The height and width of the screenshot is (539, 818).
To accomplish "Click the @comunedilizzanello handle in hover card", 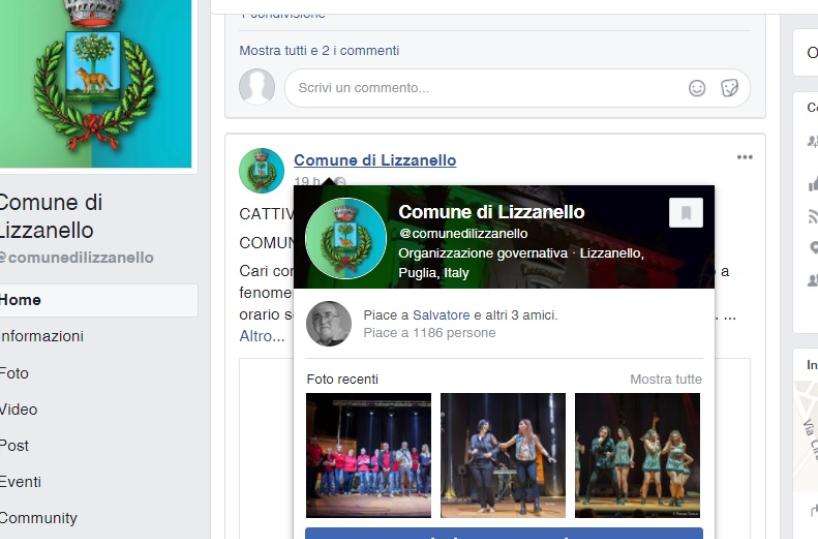I will (x=463, y=234).
